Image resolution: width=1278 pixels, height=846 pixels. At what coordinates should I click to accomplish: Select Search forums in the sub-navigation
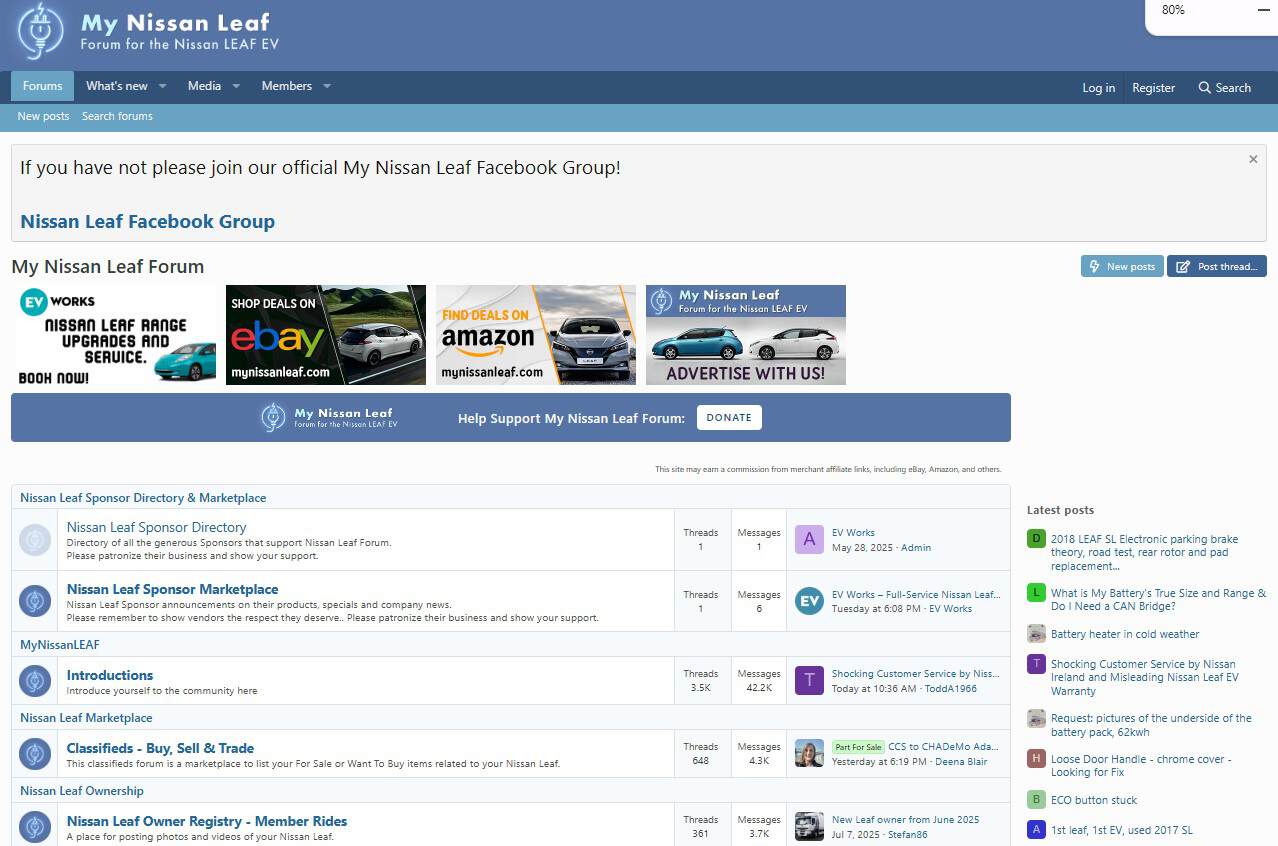[117, 116]
